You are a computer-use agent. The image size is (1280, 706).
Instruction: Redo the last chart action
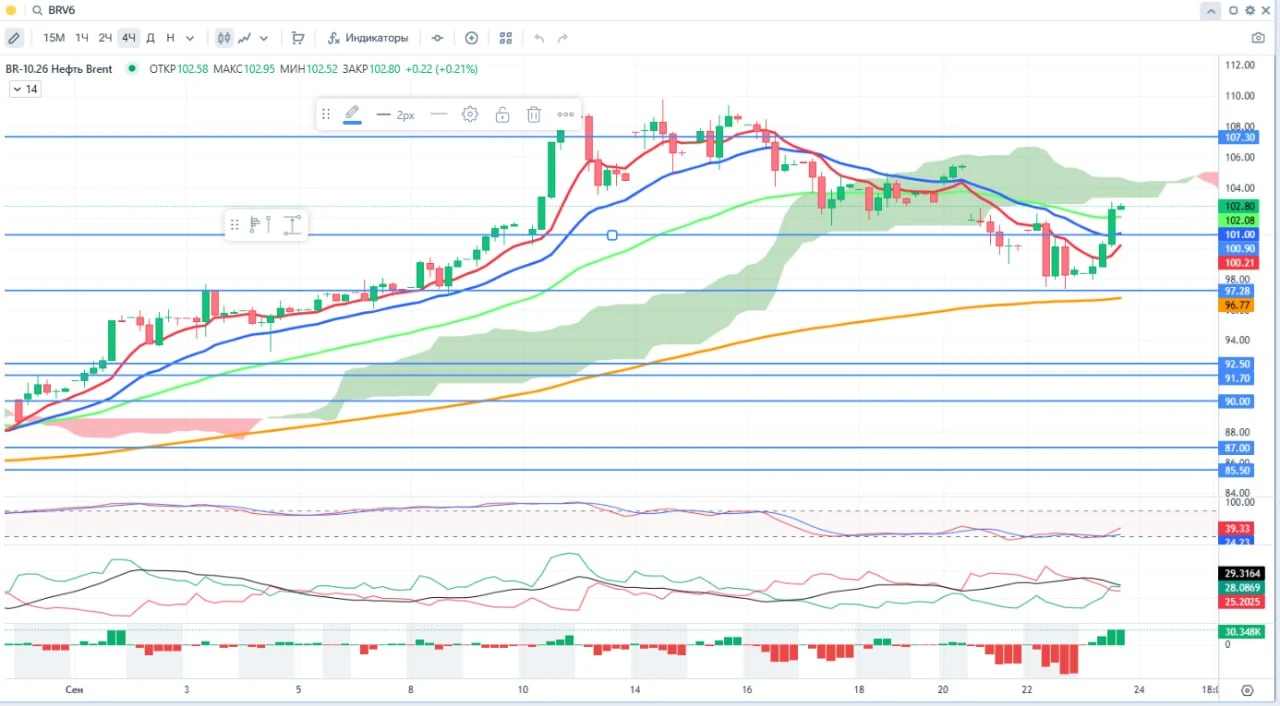563,38
